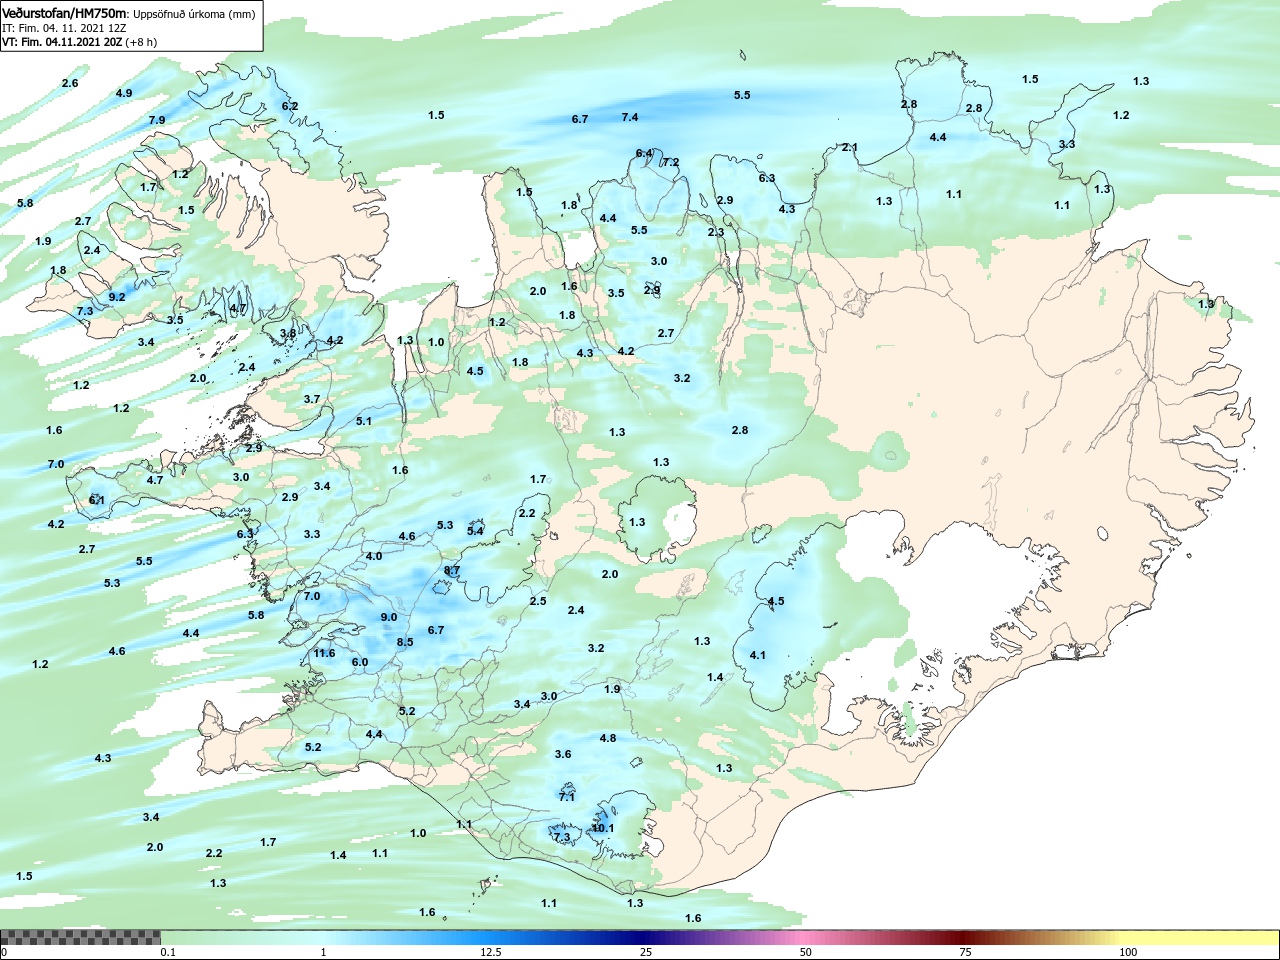
Task: Click the 2.3 value on the map
Action: pyautogui.click(x=716, y=232)
